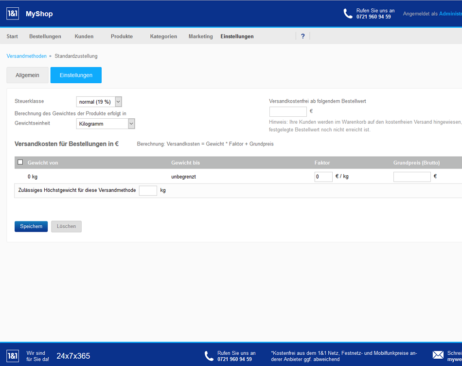This screenshot has height=366, width=462.
Task: Click the Löschen button
Action: (x=66, y=226)
